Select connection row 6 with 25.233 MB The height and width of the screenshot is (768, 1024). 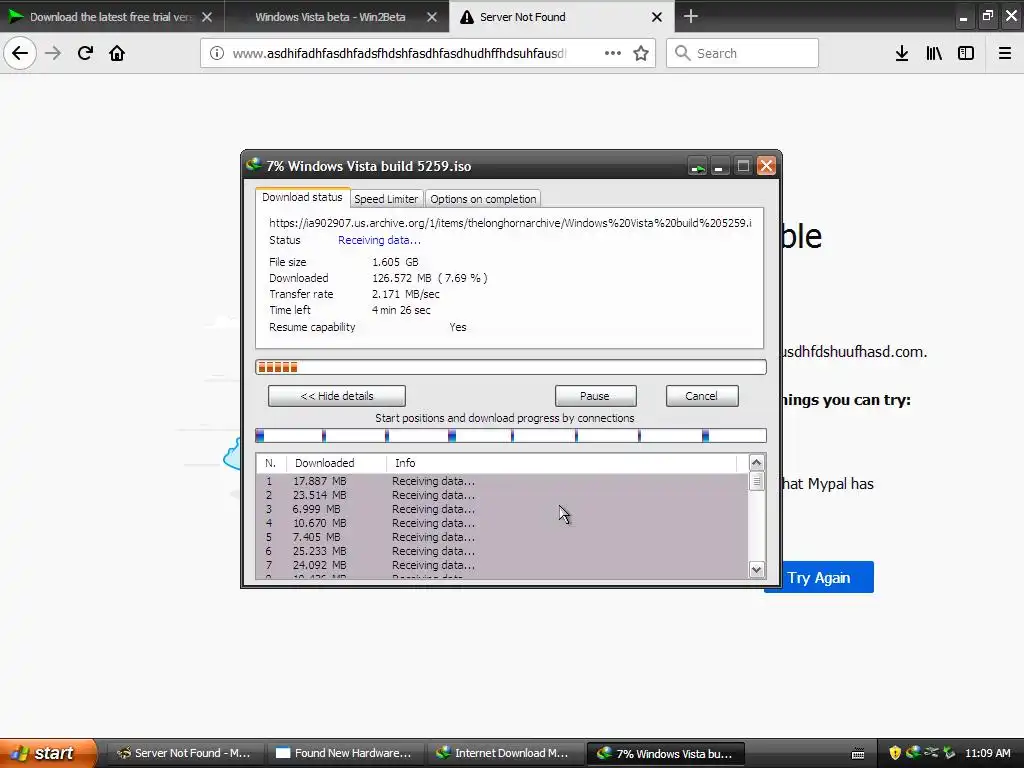point(502,551)
